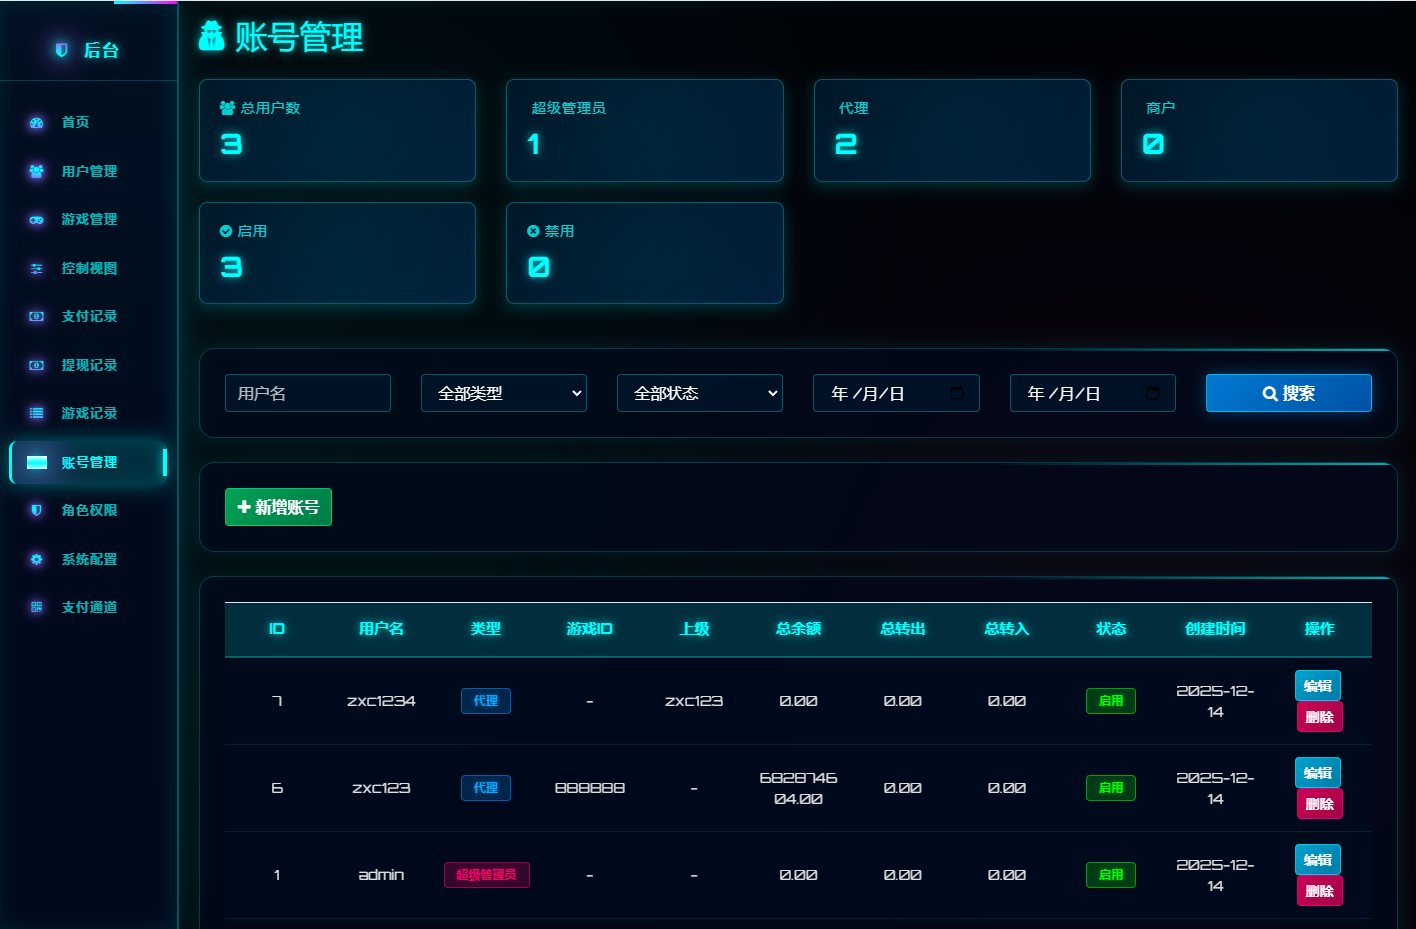Click the 用户名 column header
The width and height of the screenshot is (1416, 929).
[x=381, y=629]
